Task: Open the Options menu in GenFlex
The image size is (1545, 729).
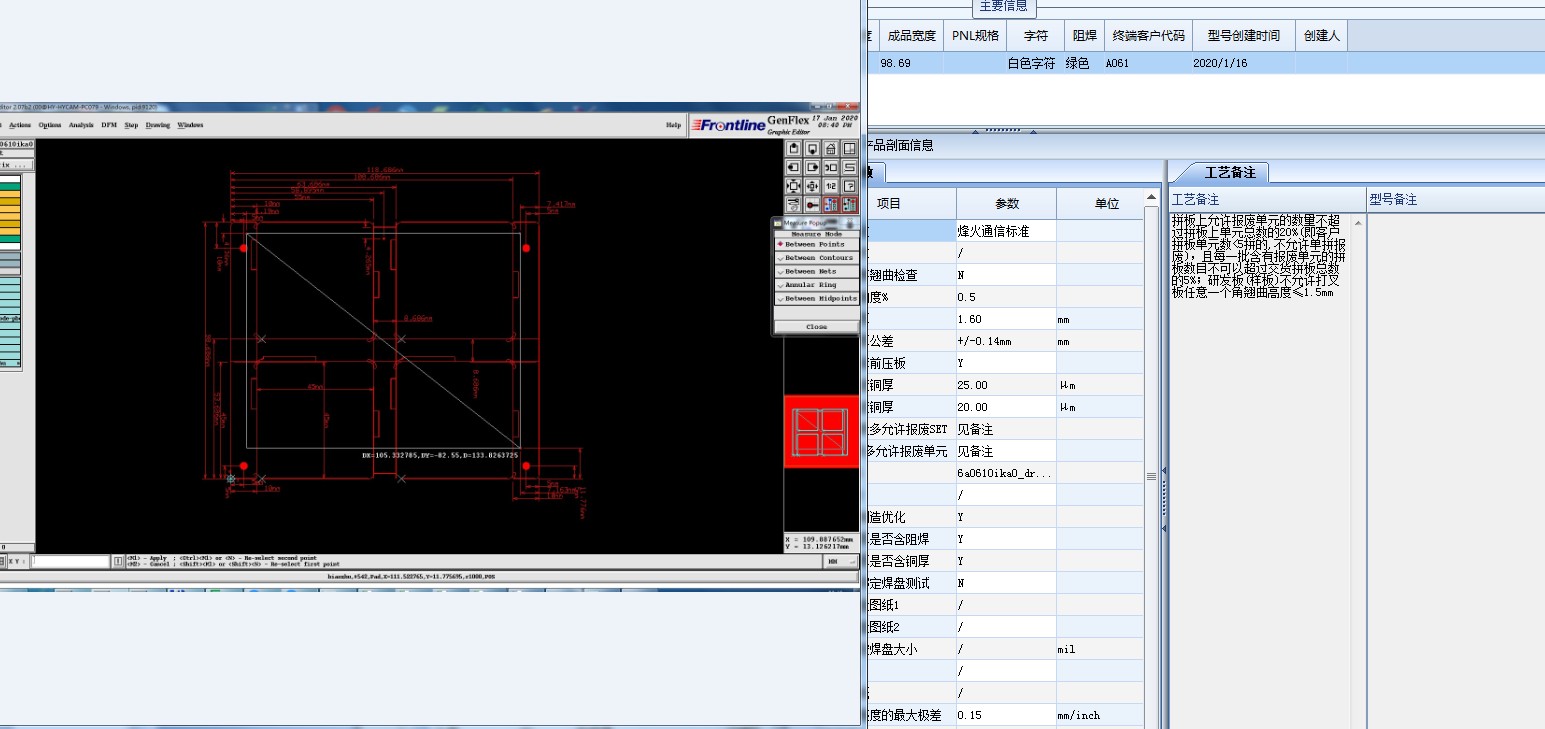Action: coord(50,125)
